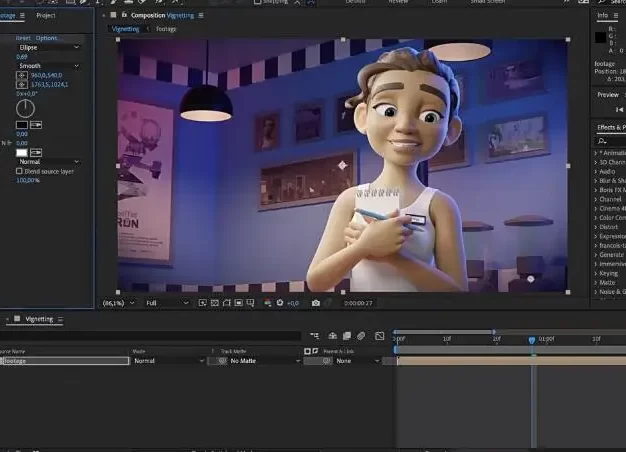This screenshot has width=626, height=452.
Task: Switch to the Project tab
Action: point(46,16)
